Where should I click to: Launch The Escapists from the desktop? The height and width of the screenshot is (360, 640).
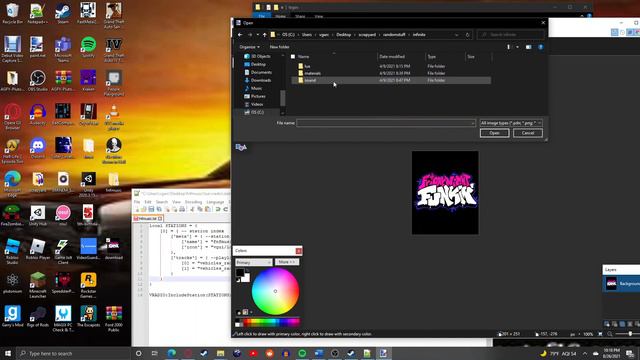pos(88,317)
